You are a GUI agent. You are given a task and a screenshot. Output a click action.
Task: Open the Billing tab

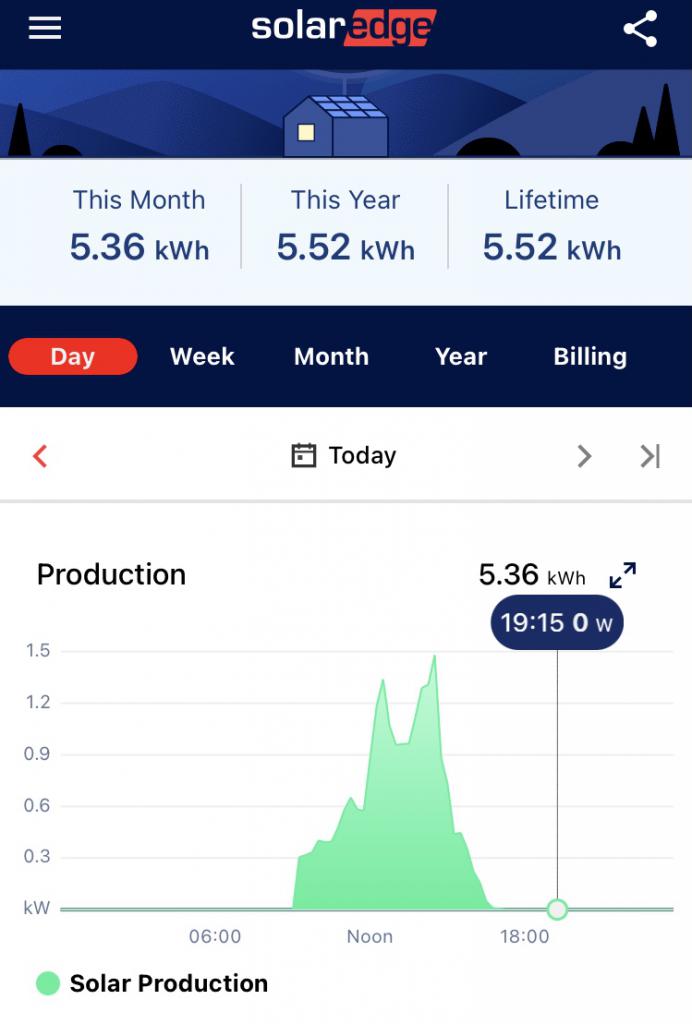pos(590,357)
